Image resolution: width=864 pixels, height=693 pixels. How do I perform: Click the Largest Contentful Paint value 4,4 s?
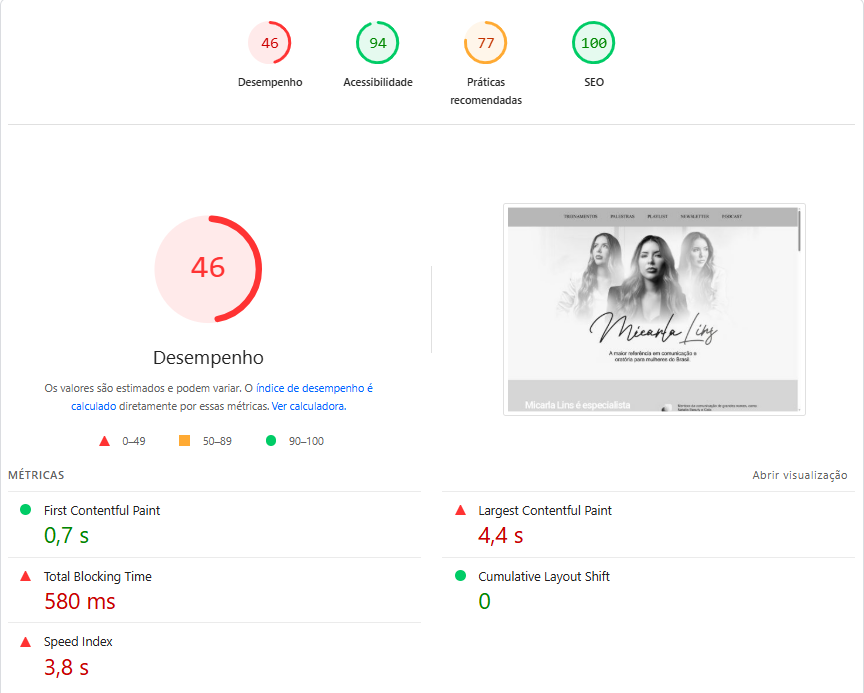pos(500,536)
